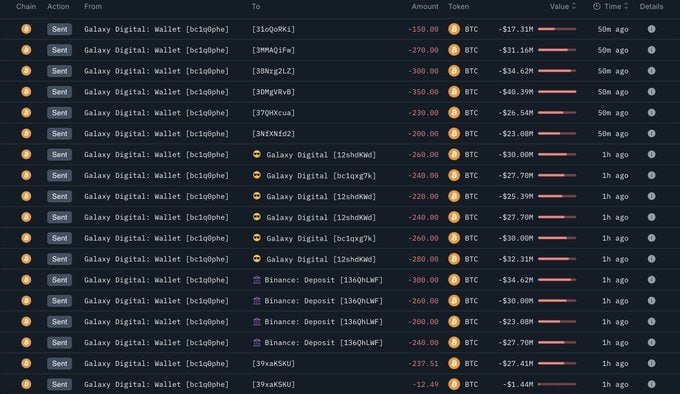Click Bitcoin chain icon in -237.51 row
This screenshot has width=680, height=394.
coord(26,363)
